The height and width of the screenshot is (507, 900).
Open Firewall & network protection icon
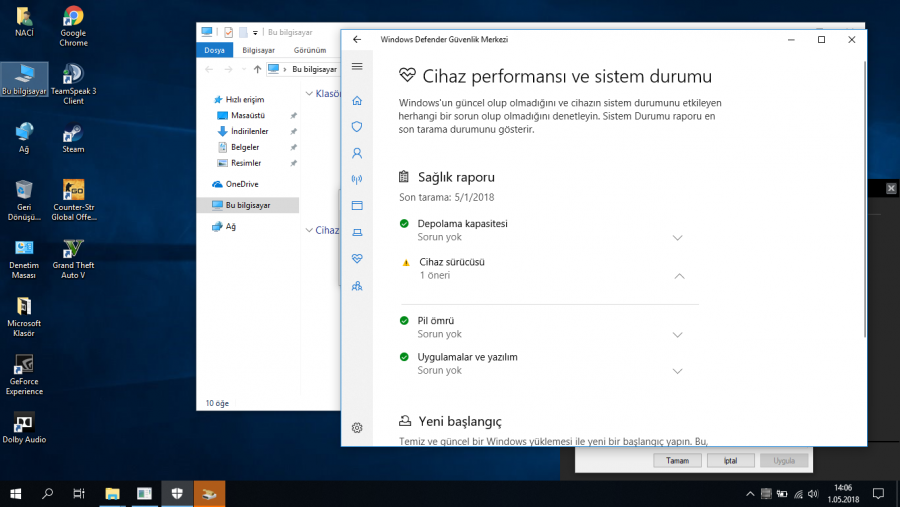pyautogui.click(x=357, y=179)
